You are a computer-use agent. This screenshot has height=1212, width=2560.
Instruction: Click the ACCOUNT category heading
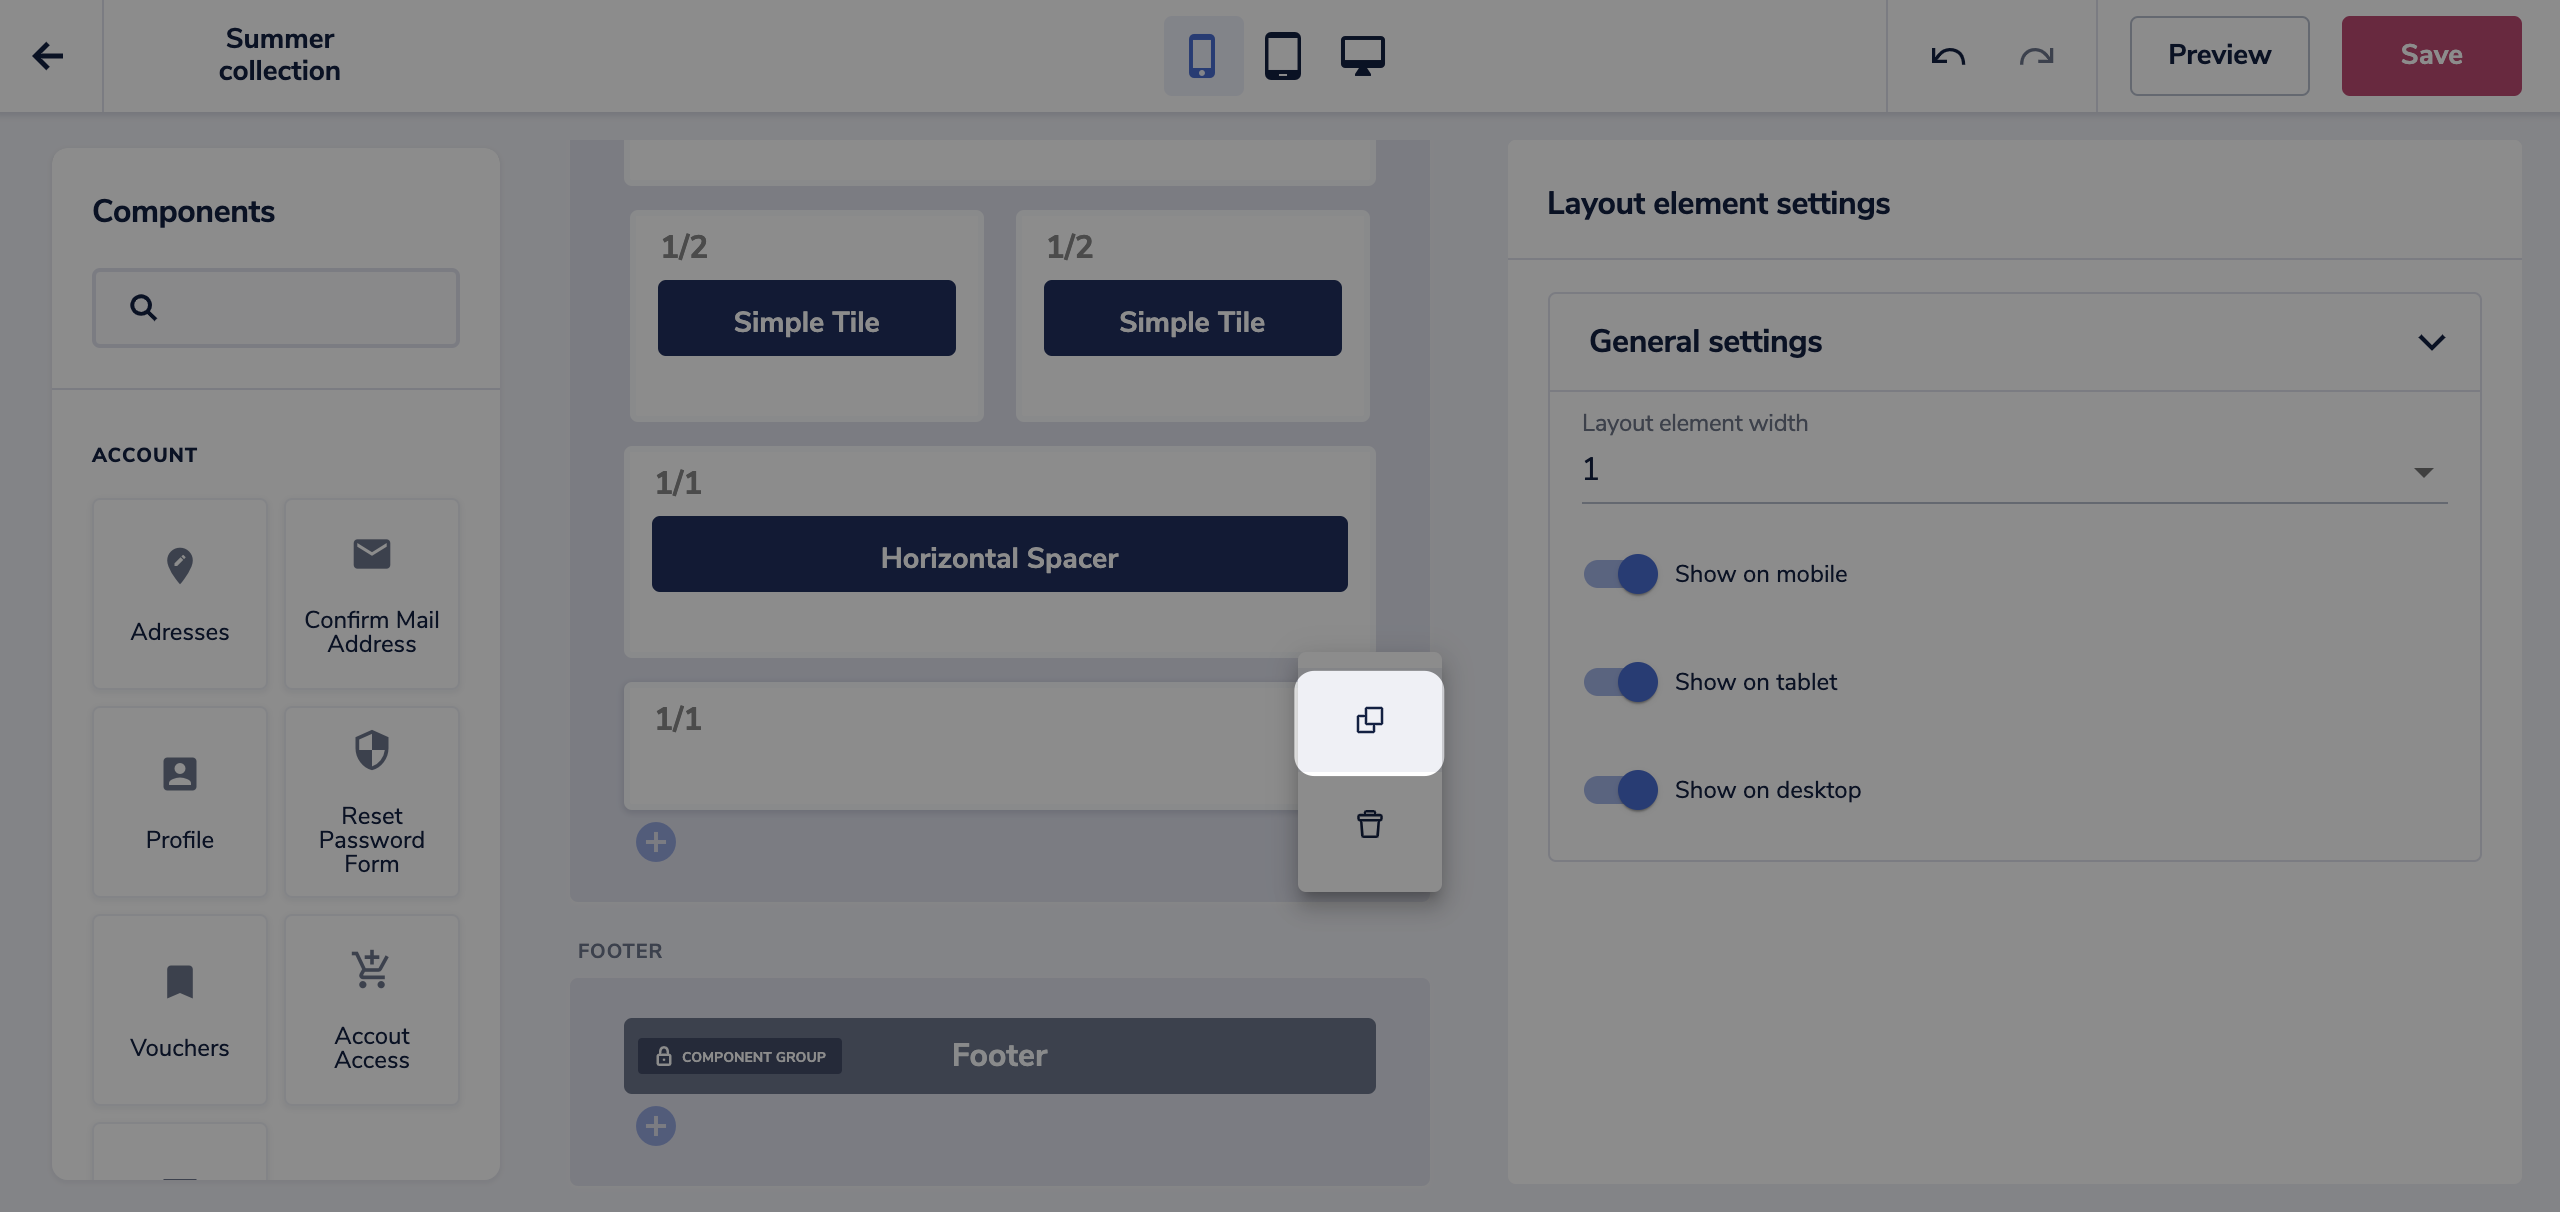point(145,455)
